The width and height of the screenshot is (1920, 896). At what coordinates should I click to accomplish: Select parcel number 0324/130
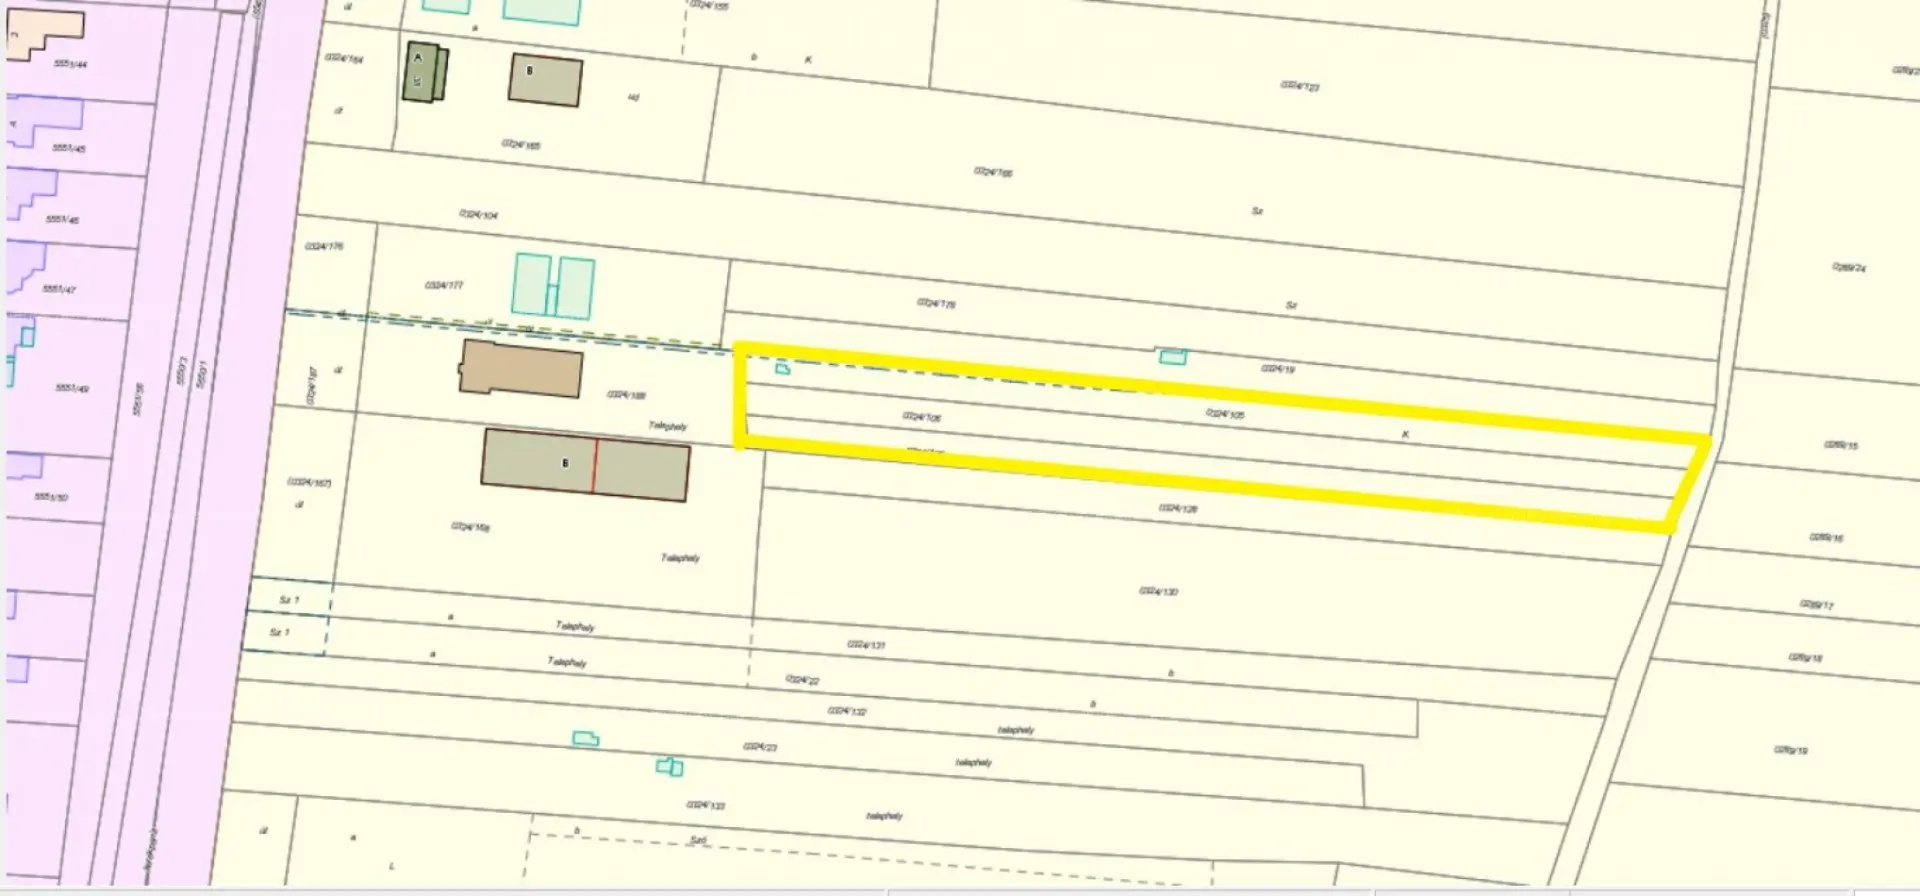1158,591
